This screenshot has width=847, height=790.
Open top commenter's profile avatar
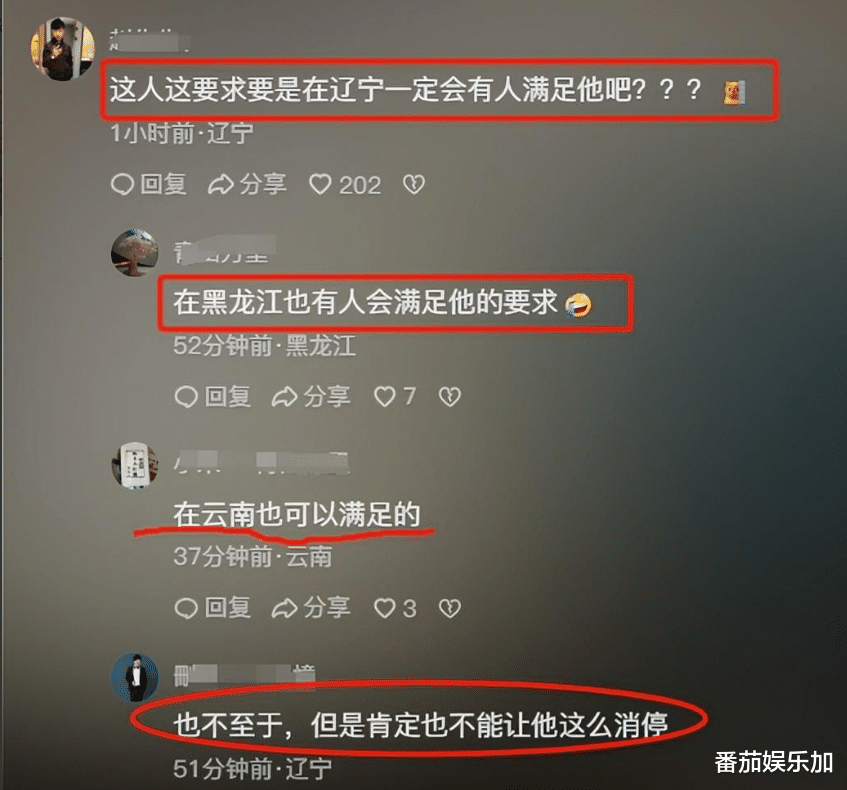62,49
